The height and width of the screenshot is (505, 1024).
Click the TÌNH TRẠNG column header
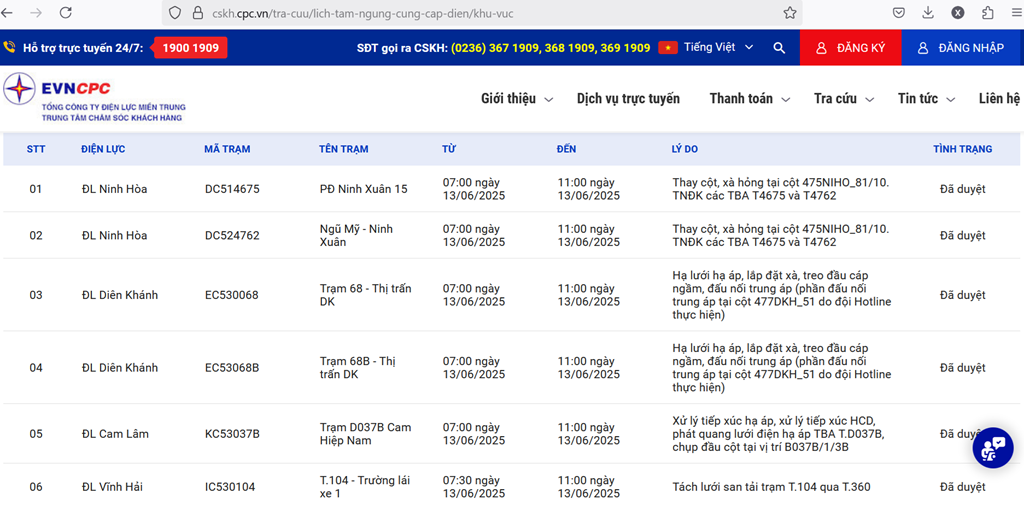962,149
